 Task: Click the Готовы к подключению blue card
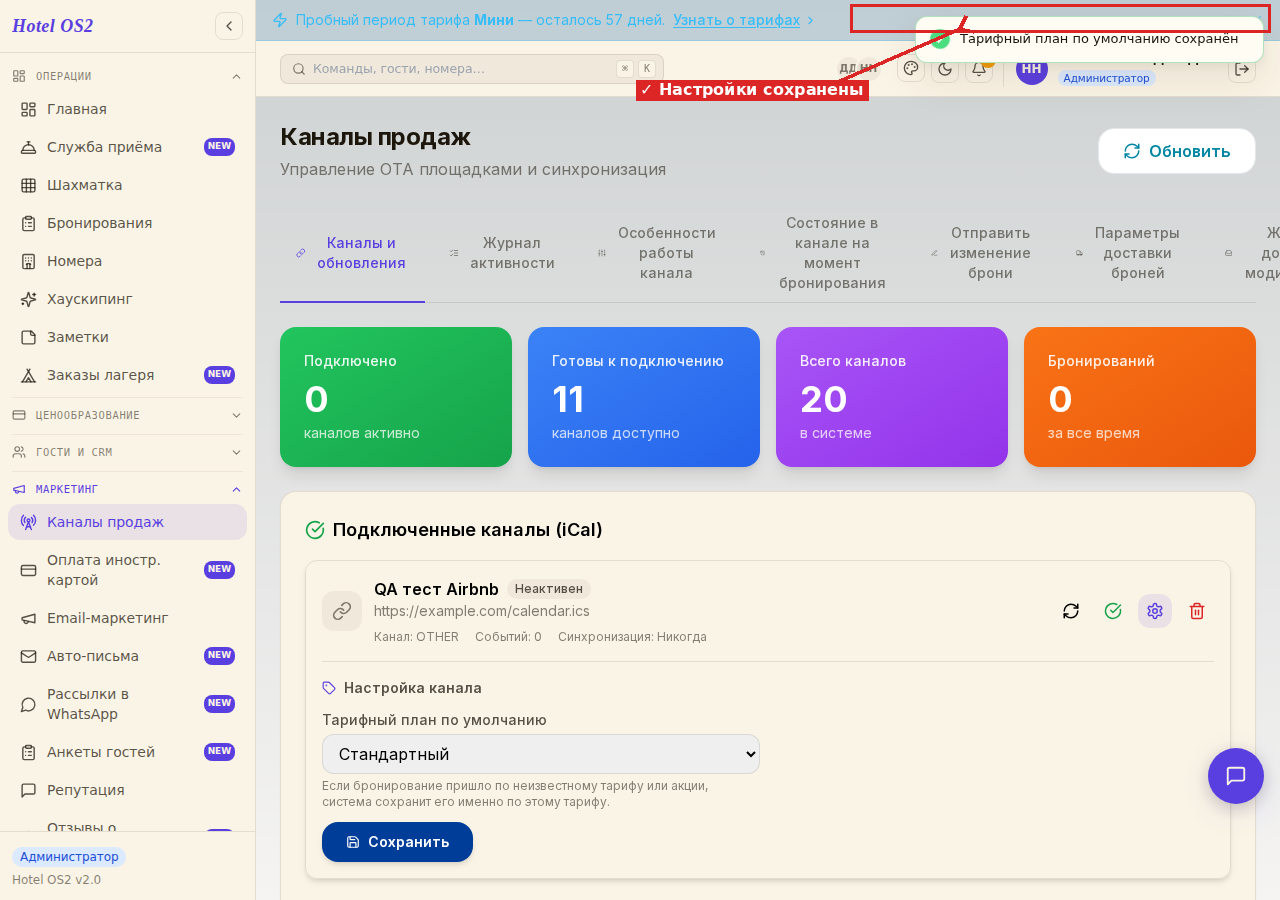click(644, 397)
